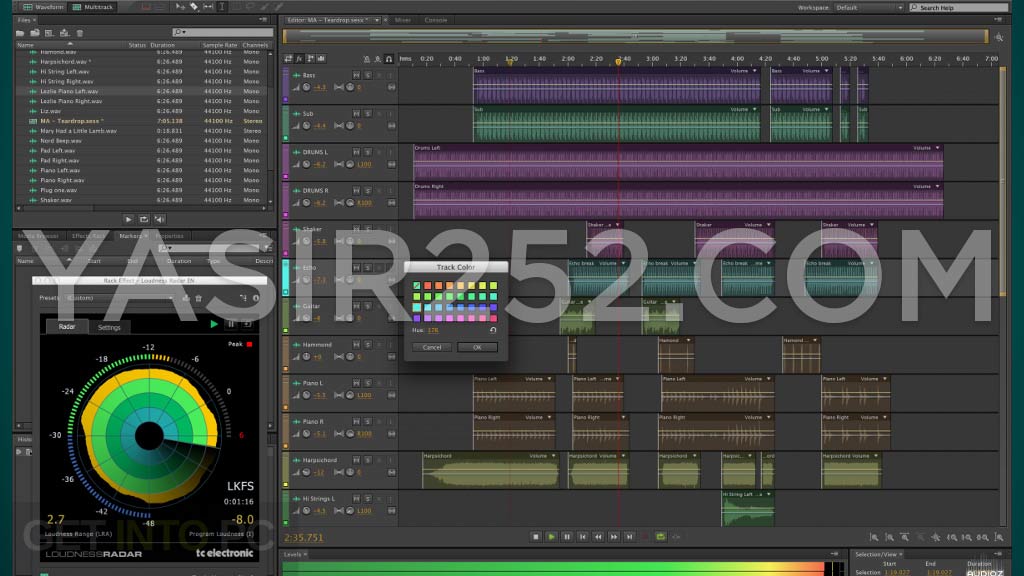The height and width of the screenshot is (576, 1024).
Task: Click the green Play transport button
Action: coord(551,537)
